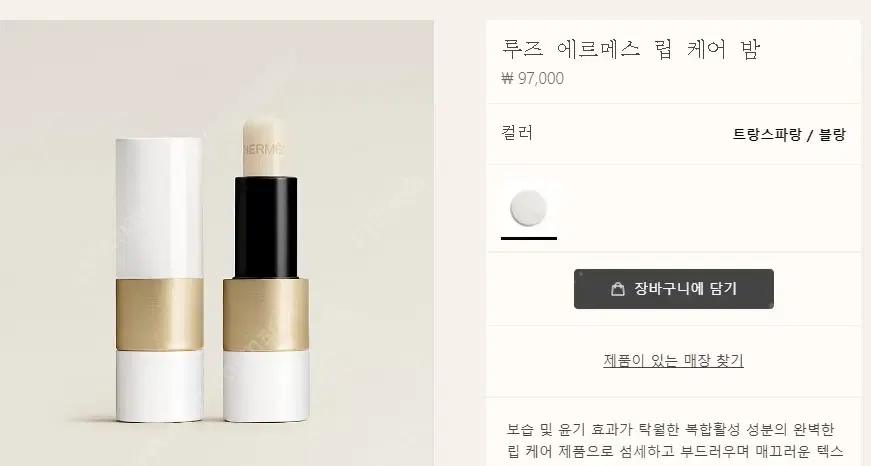Viewport: 871px width, 466px height.
Task: Click the gold band on closed cap
Action: (x=159, y=314)
